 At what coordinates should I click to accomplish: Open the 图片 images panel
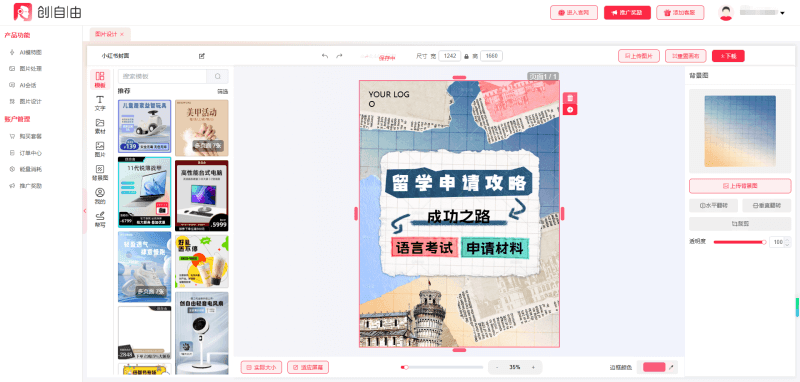[x=100, y=149]
